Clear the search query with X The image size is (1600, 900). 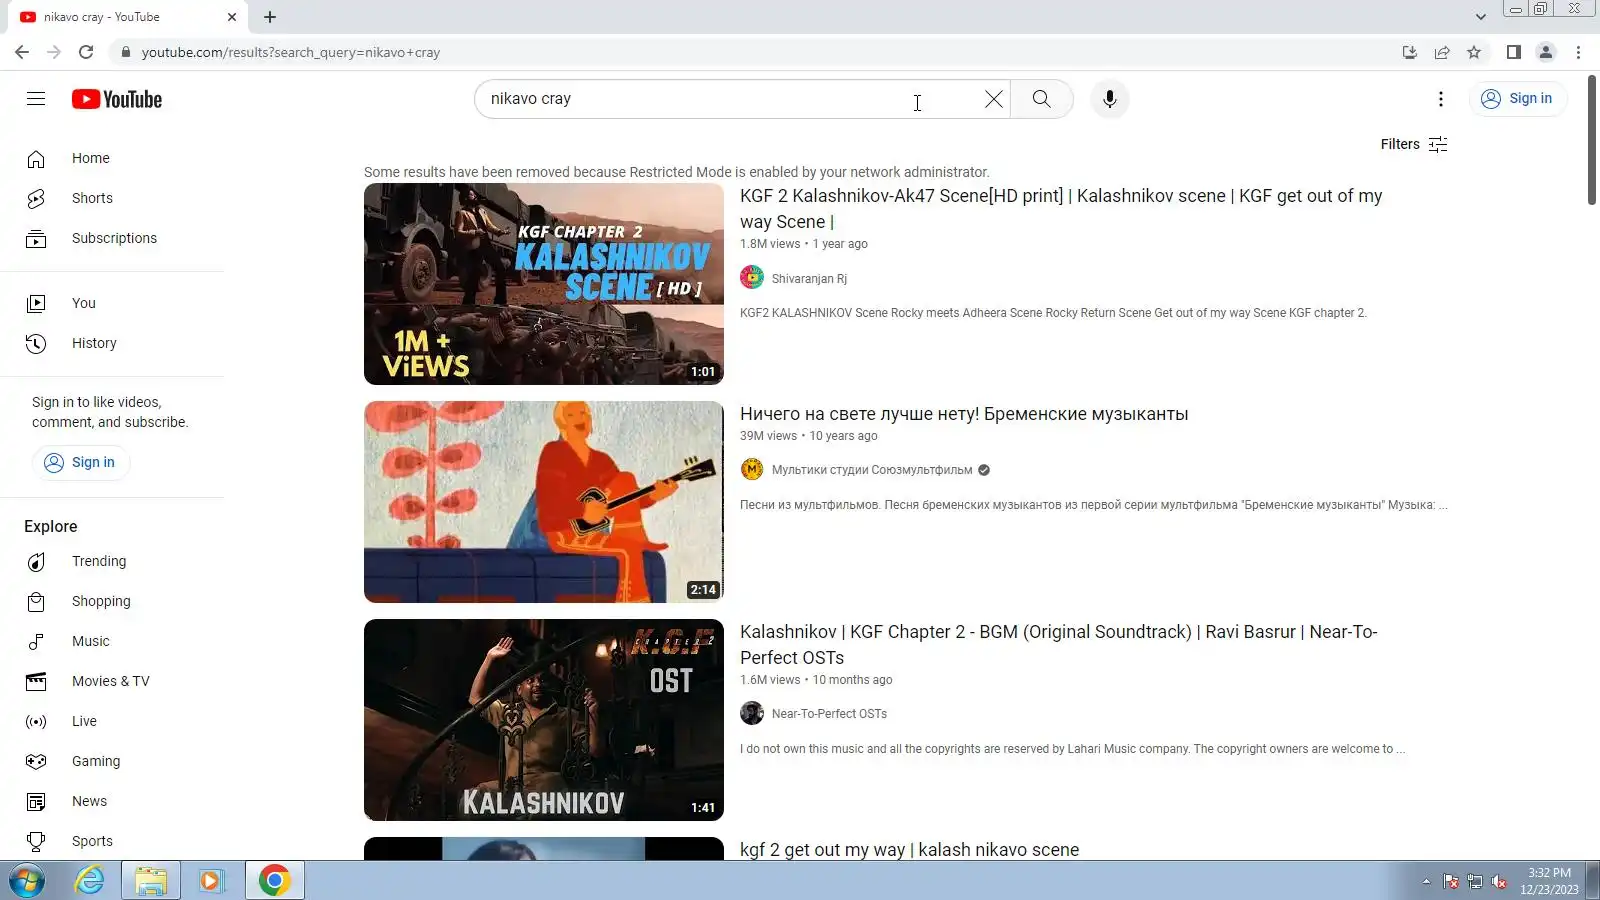(993, 99)
